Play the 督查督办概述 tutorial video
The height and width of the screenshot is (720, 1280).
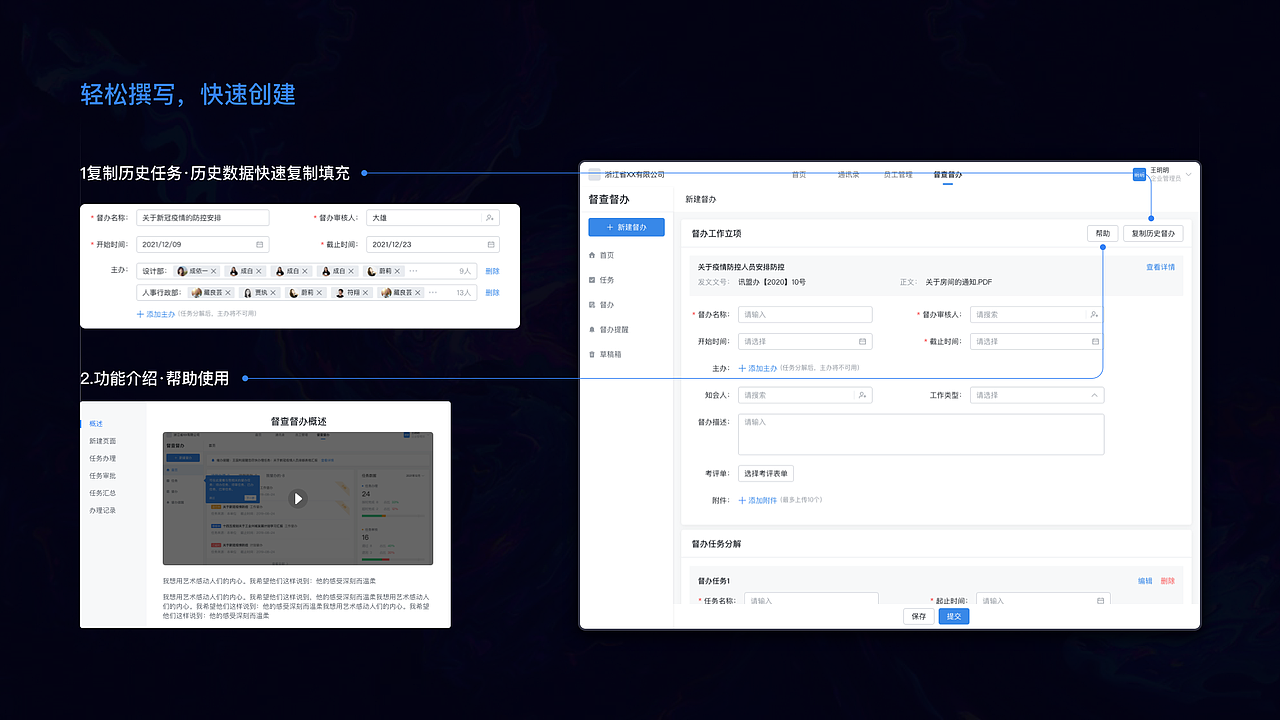(x=297, y=496)
